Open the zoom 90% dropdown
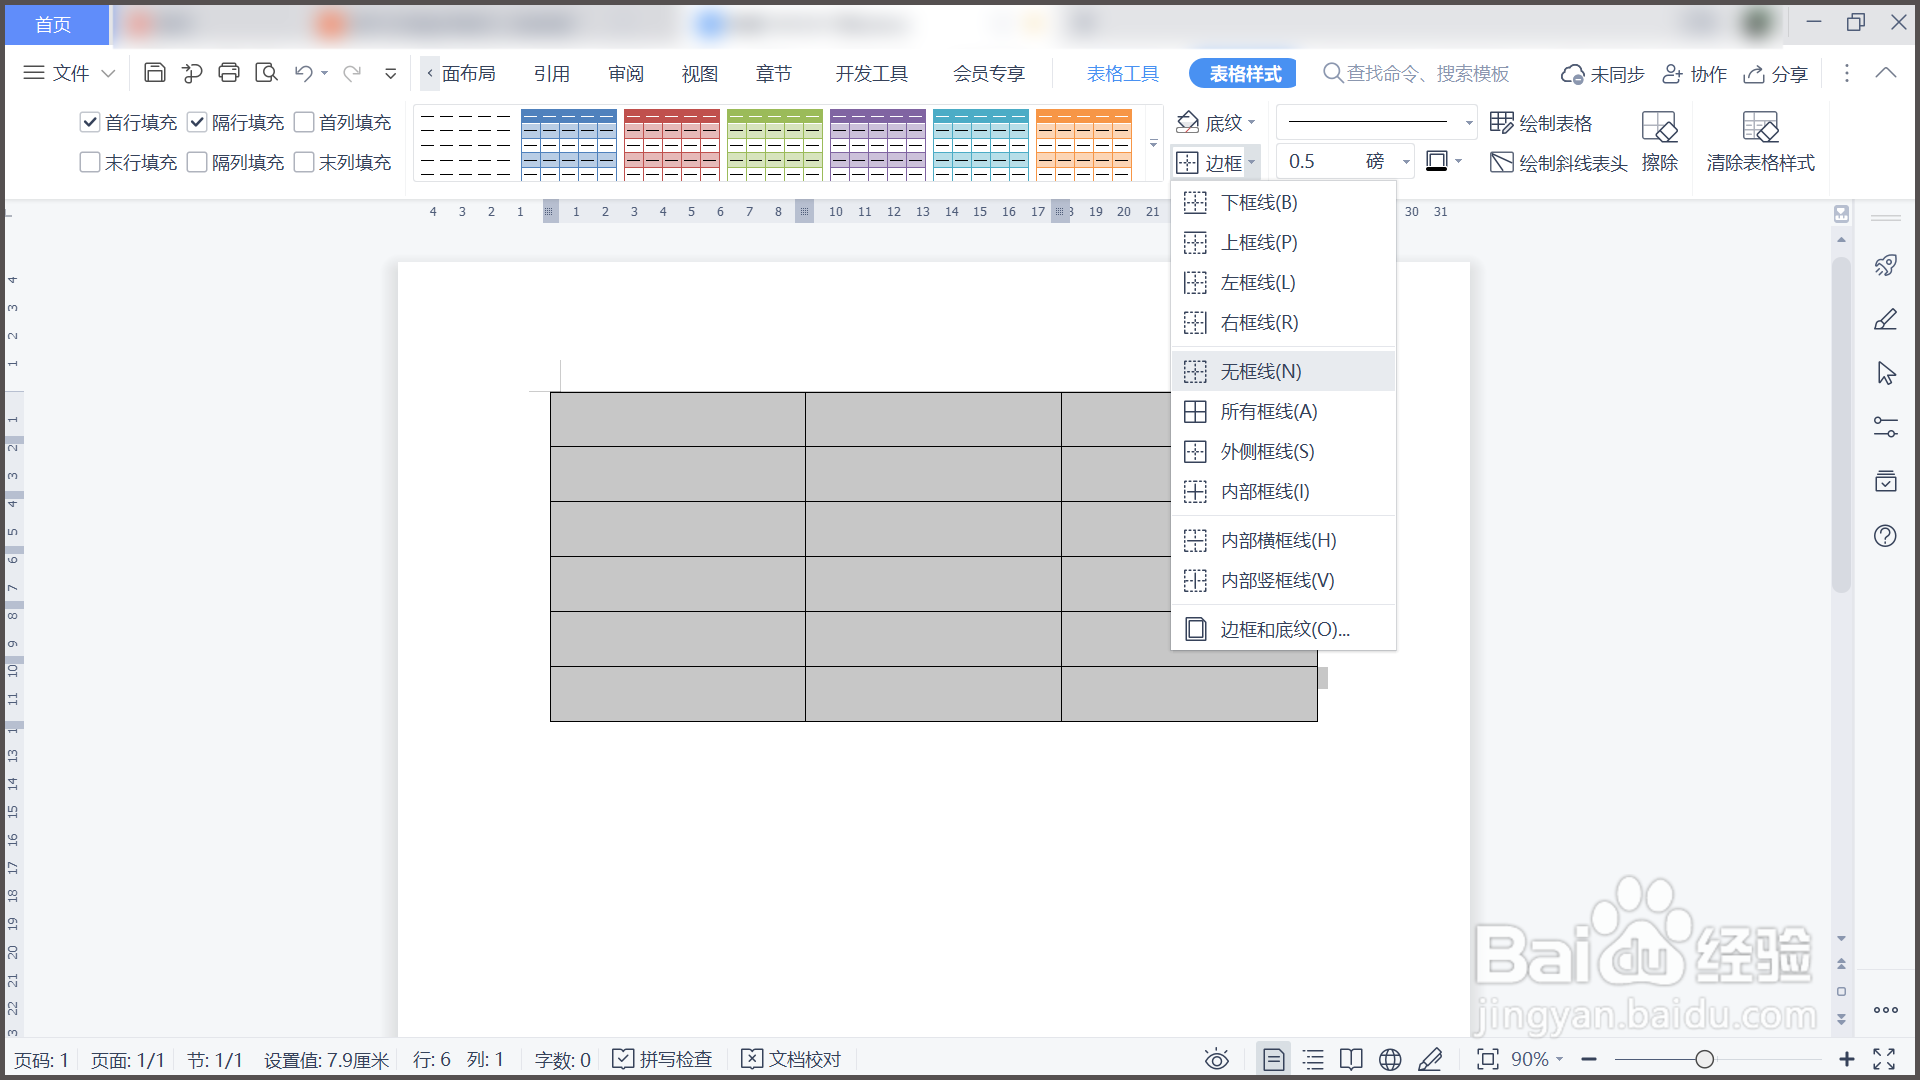The image size is (1920, 1080). [x=1559, y=1059]
